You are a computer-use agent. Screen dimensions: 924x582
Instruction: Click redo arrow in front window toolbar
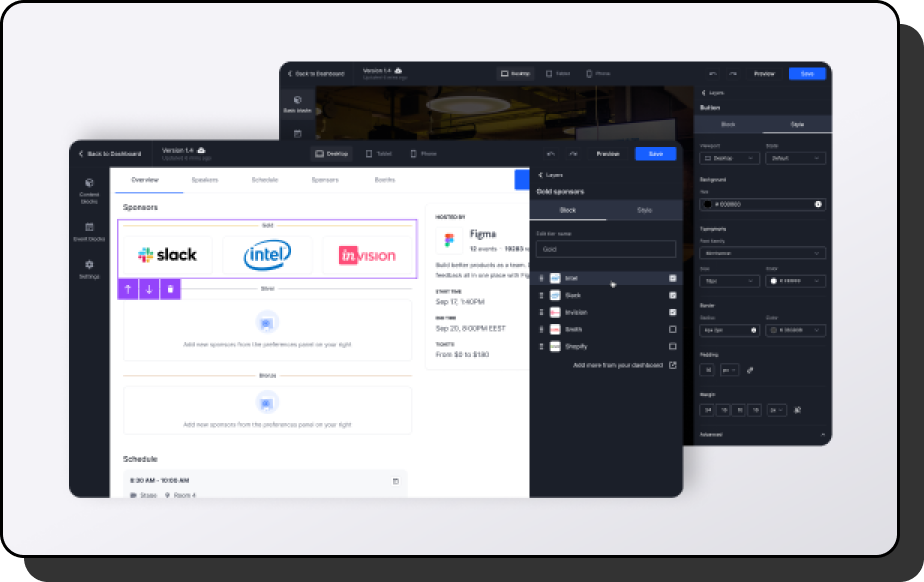(573, 154)
